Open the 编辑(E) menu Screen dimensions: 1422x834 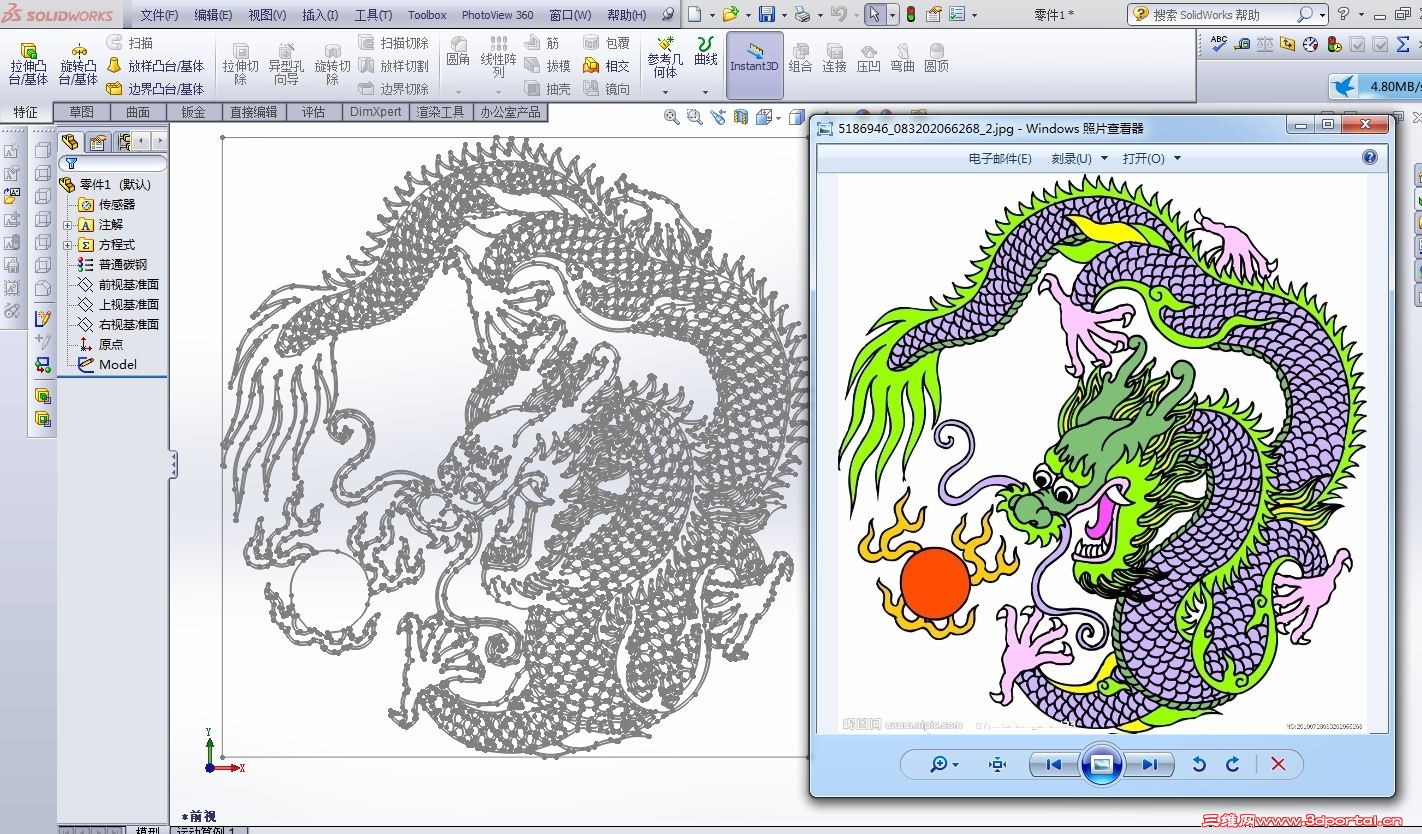(x=213, y=15)
